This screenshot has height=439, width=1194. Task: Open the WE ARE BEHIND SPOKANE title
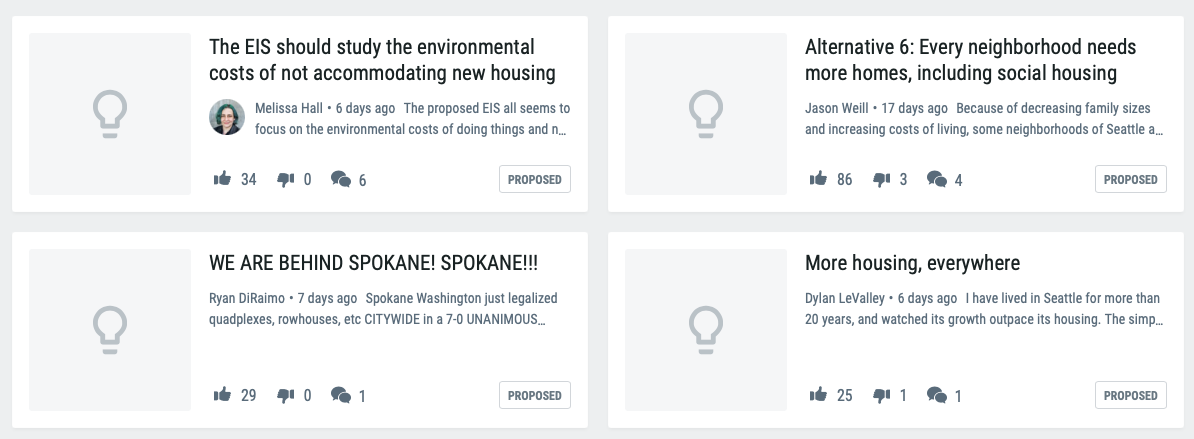(x=373, y=263)
